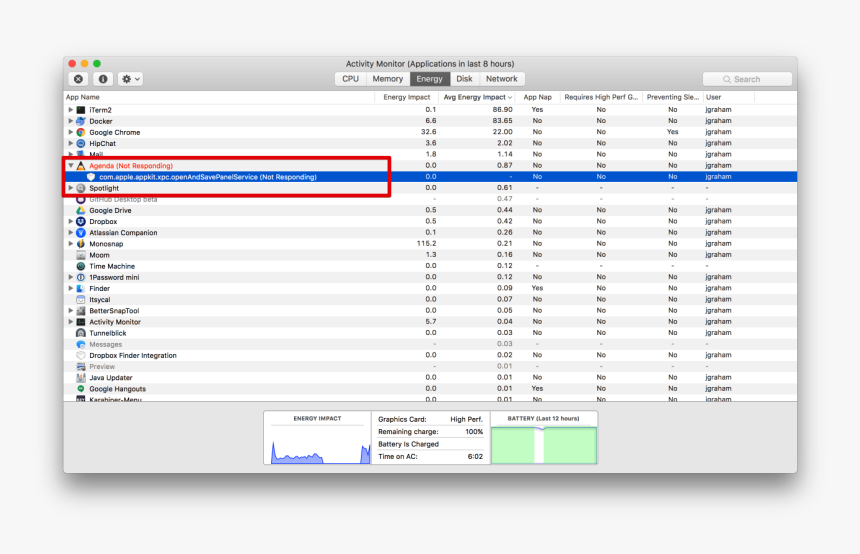
Task: Click the Preview icon
Action: 81,366
